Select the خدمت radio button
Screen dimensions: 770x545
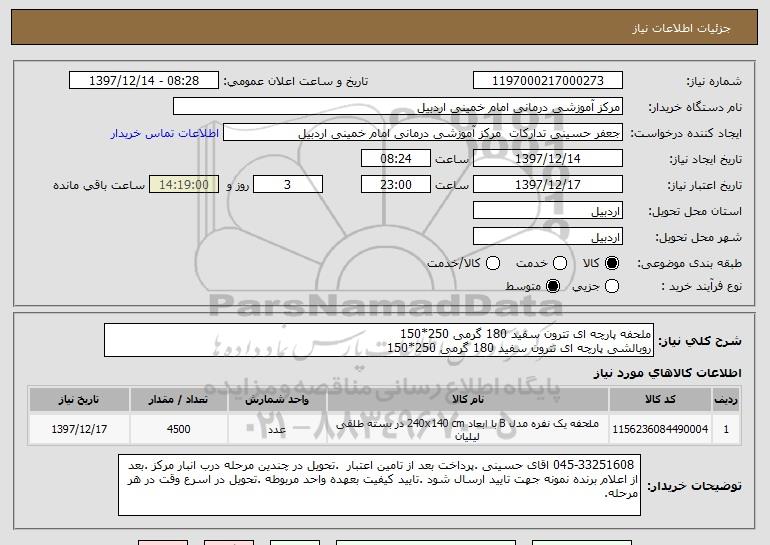(560, 263)
